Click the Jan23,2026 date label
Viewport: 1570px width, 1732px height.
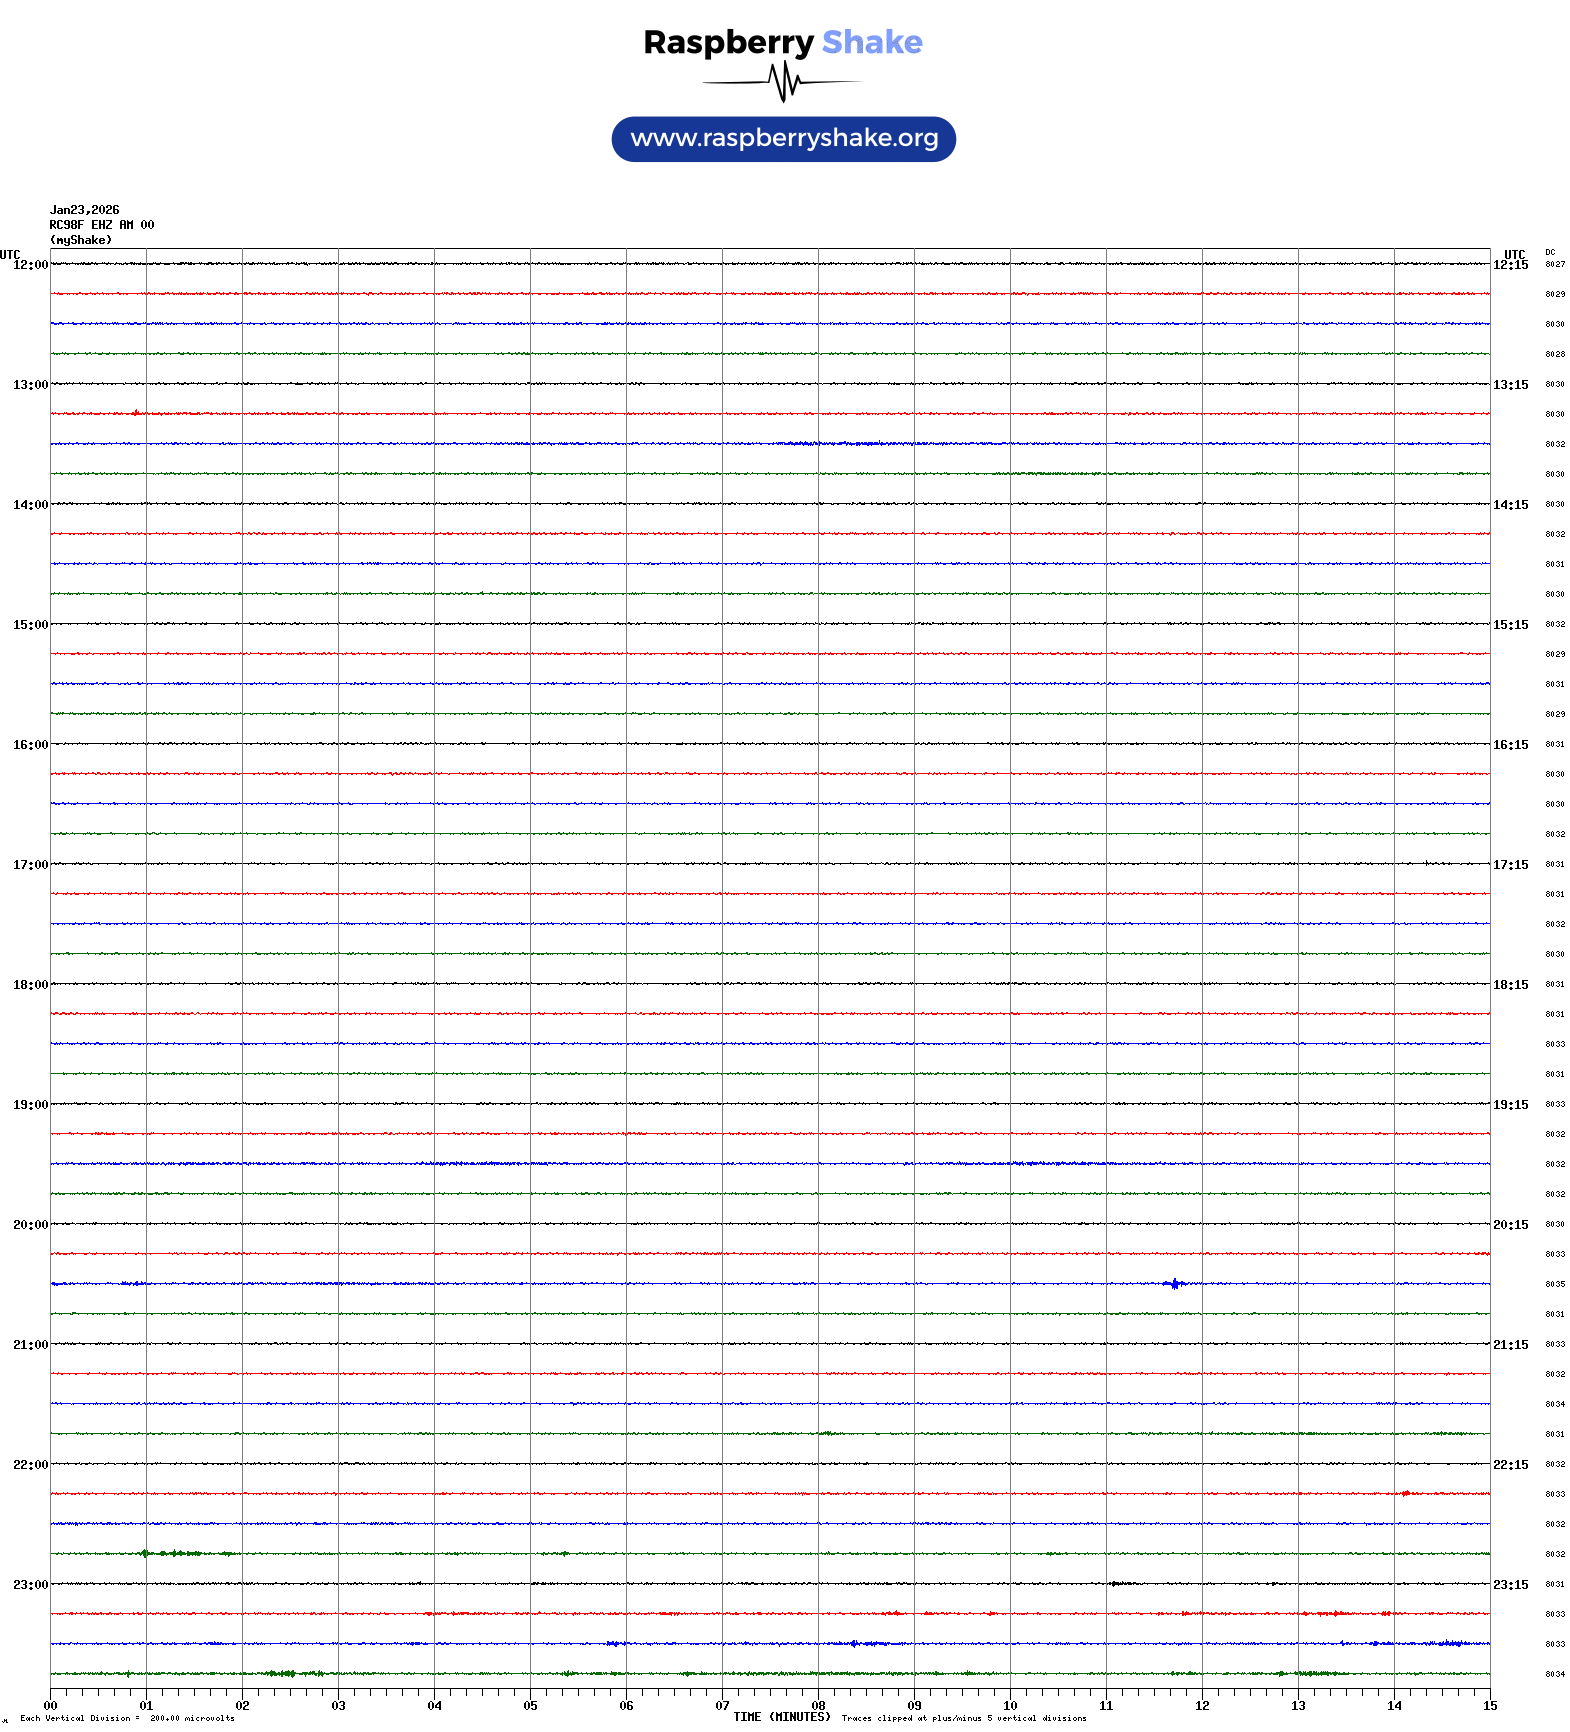tap(85, 210)
